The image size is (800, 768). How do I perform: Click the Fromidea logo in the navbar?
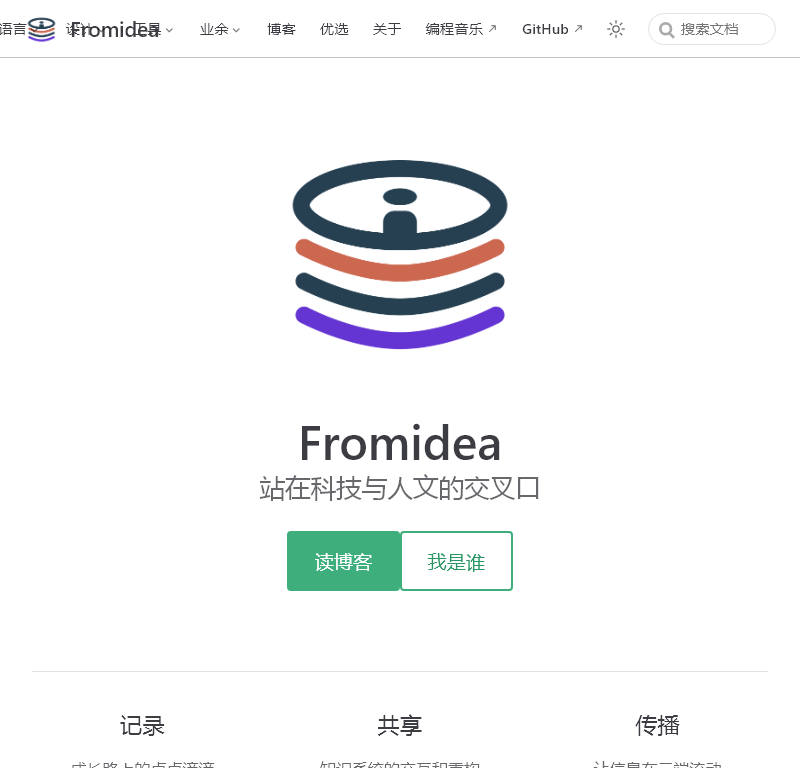tap(41, 29)
